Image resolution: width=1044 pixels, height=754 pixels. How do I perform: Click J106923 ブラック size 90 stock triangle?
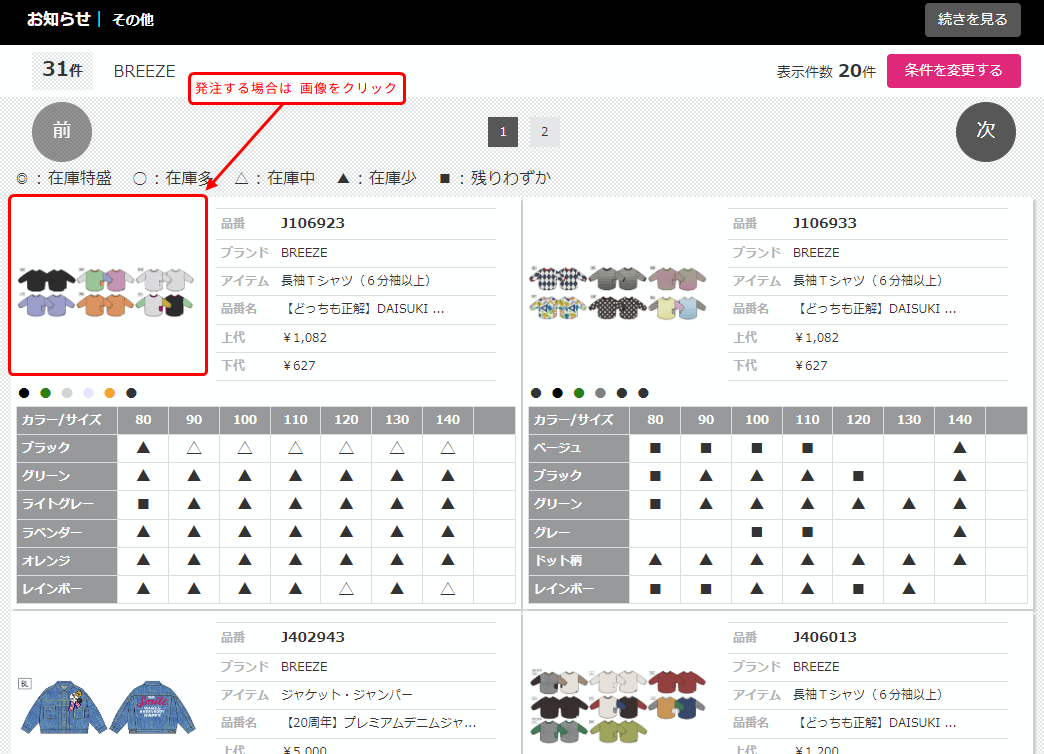pyautogui.click(x=194, y=448)
